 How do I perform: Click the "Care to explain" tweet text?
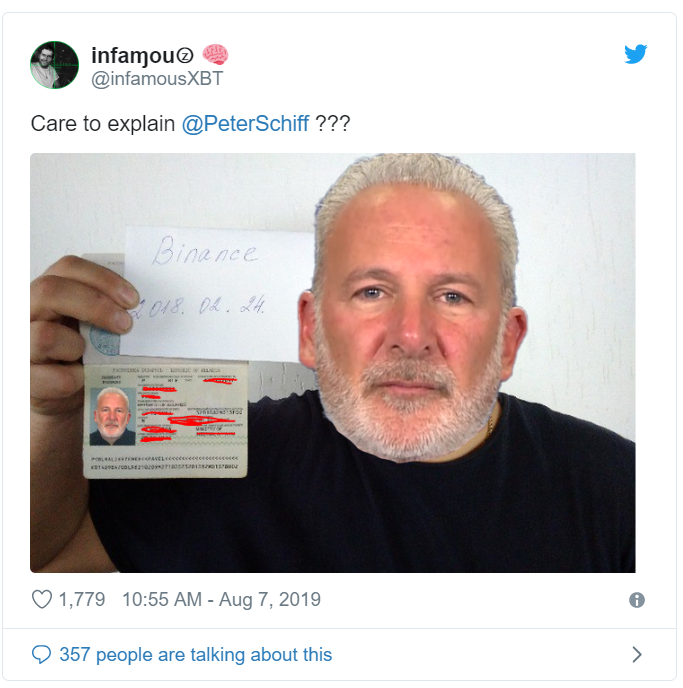point(103,124)
